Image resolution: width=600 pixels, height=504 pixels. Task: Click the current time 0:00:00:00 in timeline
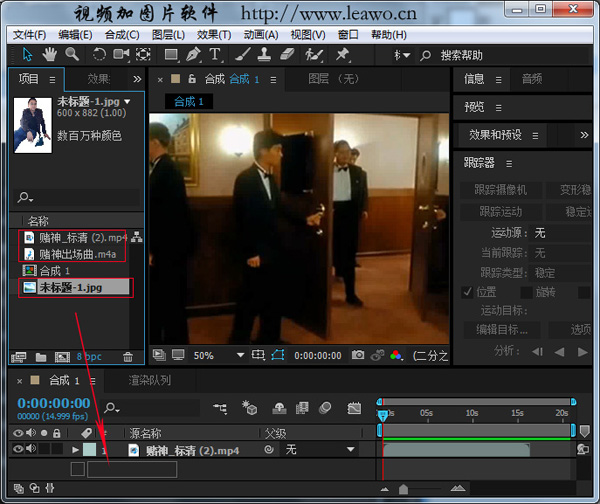pyautogui.click(x=54, y=403)
